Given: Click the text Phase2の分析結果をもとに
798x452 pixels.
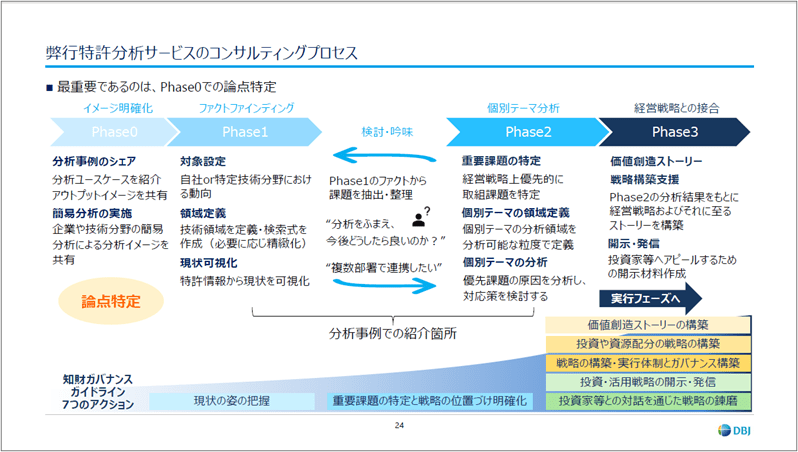Looking at the screenshot, I should pyautogui.click(x=674, y=197).
